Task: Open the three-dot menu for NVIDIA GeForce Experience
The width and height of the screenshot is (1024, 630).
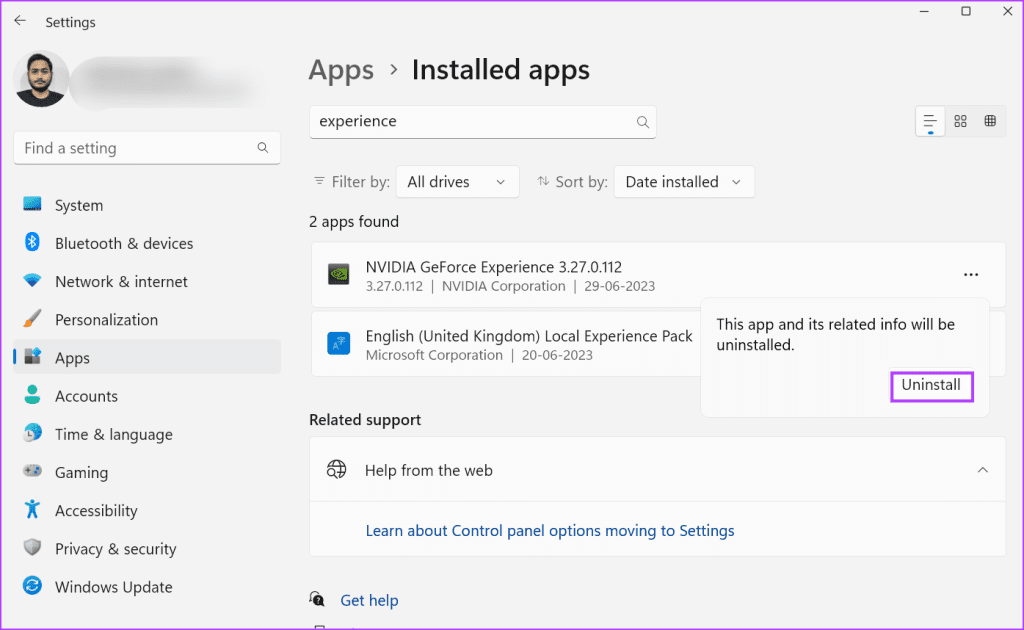Action: click(x=969, y=274)
